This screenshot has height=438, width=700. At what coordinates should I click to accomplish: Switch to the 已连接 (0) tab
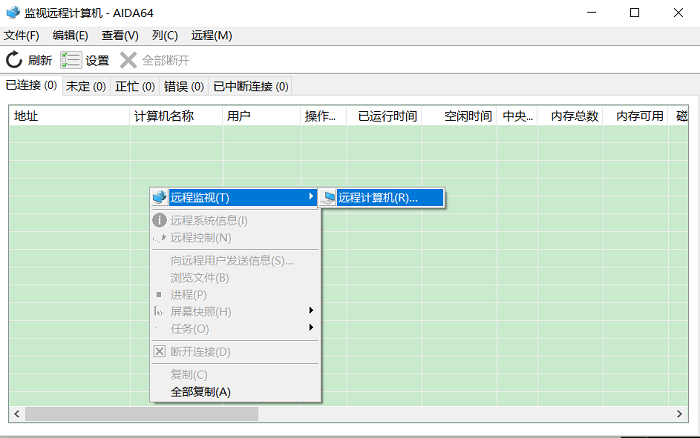coord(31,85)
